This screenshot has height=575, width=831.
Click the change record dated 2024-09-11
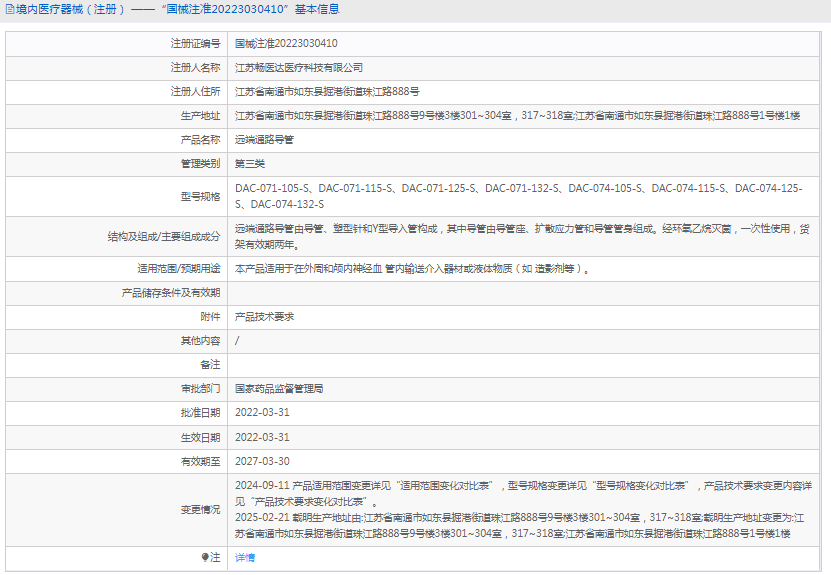523,493
